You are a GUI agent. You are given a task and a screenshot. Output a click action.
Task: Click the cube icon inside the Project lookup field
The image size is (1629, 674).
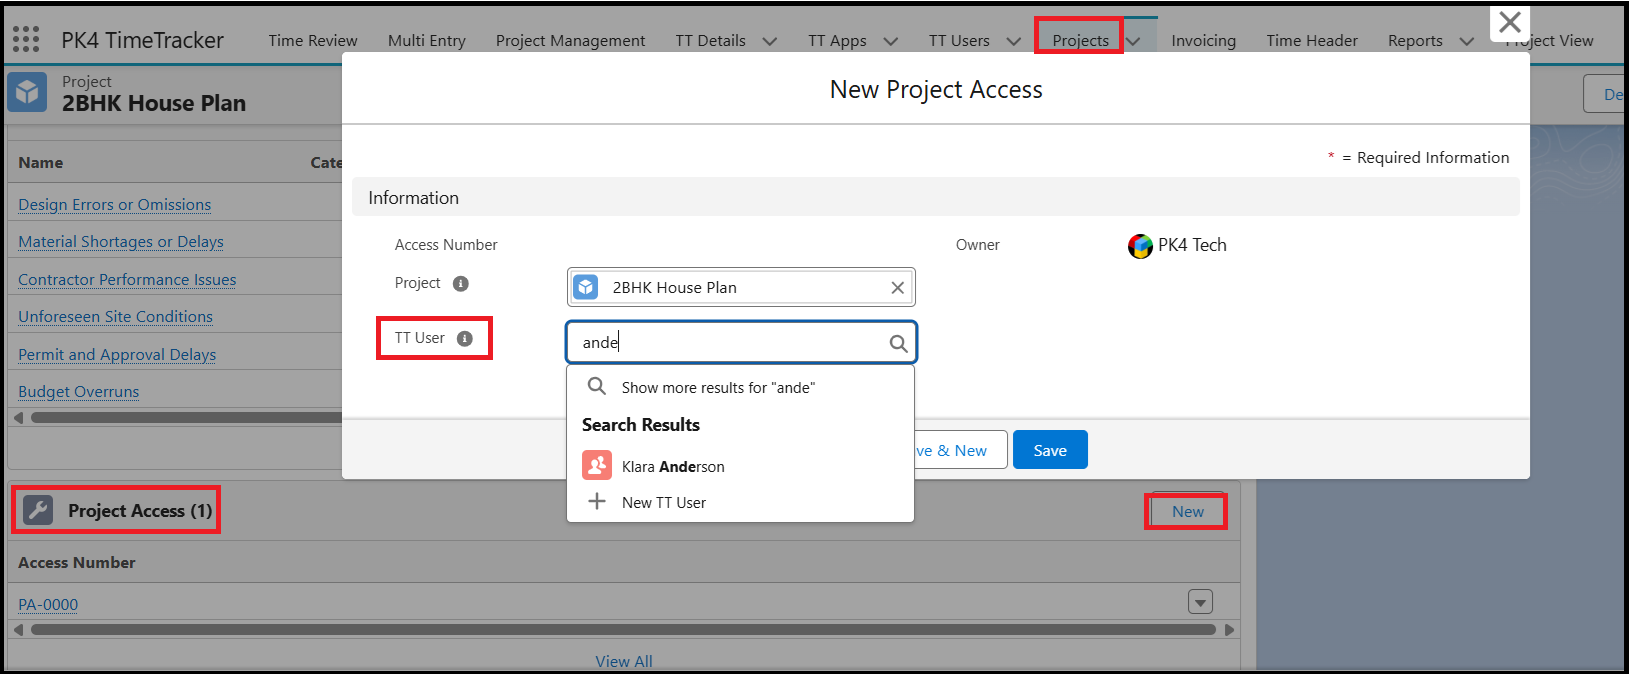(x=586, y=287)
